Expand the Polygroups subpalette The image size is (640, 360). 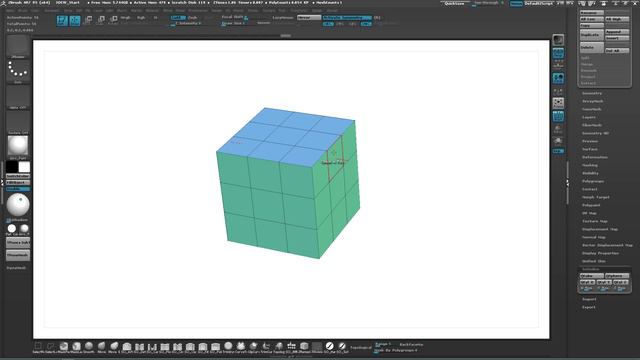pyautogui.click(x=593, y=181)
